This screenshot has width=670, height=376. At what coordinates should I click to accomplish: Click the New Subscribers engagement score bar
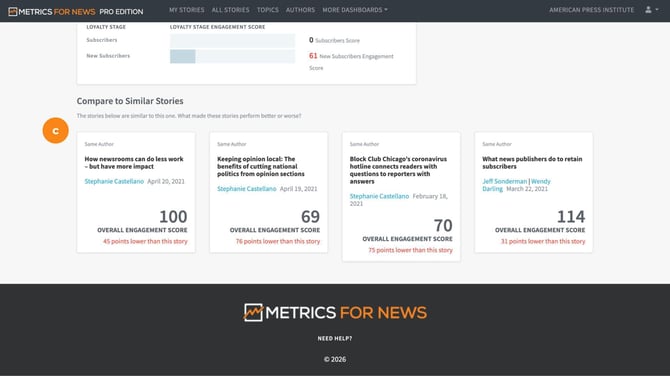(232, 56)
